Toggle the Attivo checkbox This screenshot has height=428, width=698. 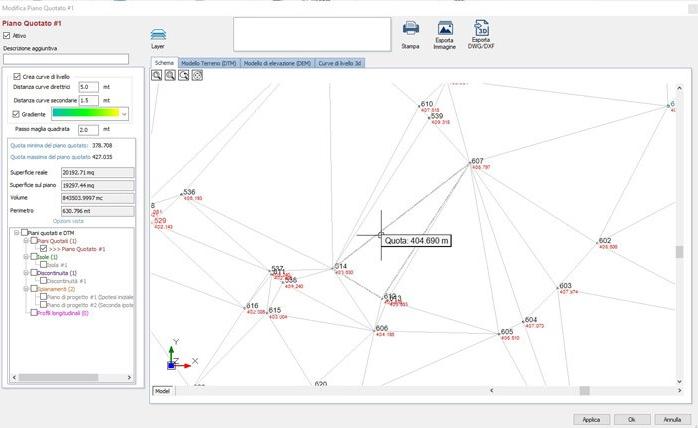pyautogui.click(x=8, y=35)
